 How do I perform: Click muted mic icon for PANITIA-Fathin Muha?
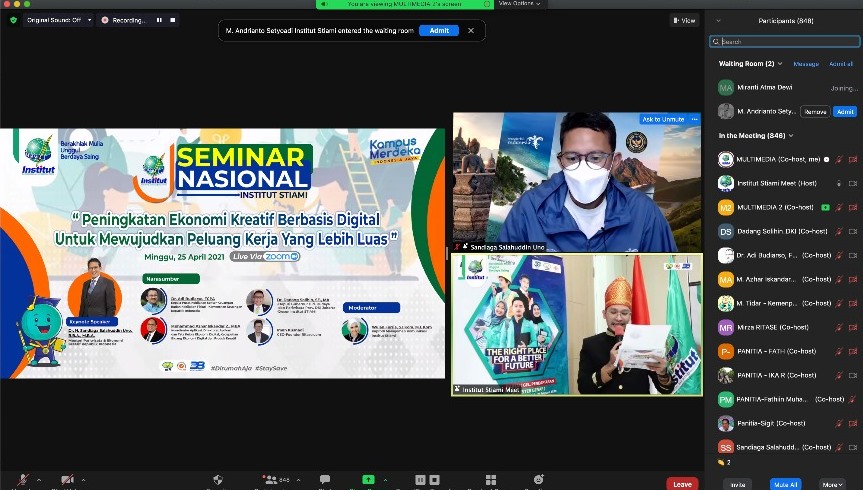pos(852,399)
